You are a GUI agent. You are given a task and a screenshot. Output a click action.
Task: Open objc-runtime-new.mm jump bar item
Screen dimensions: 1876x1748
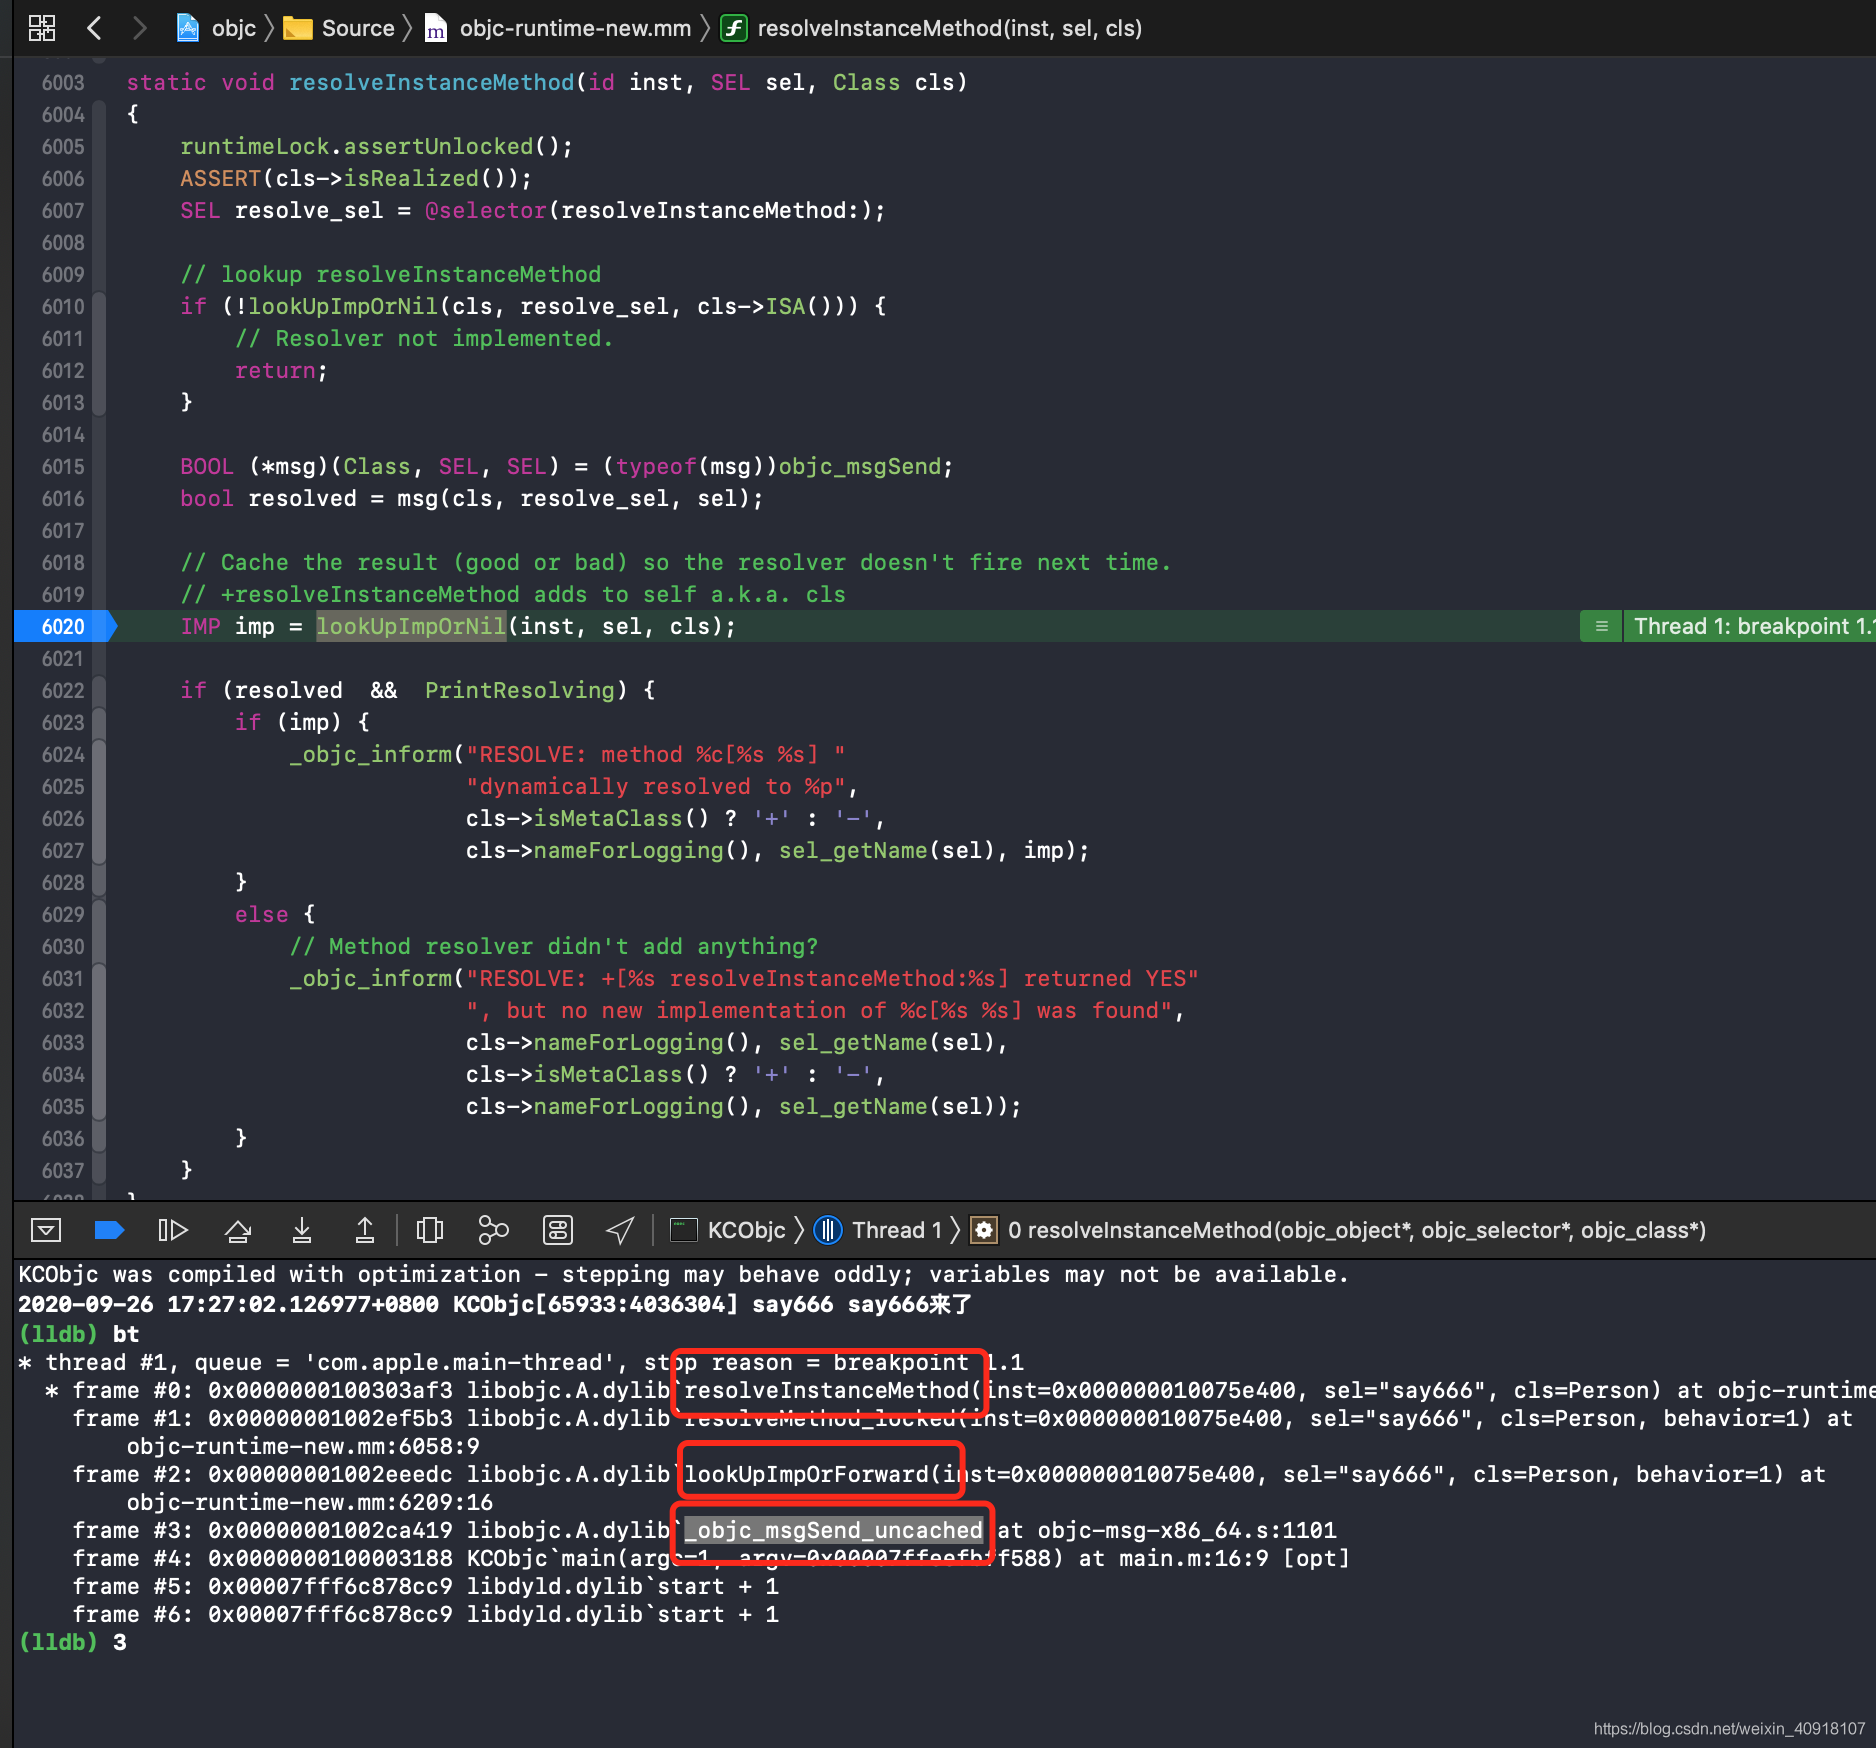(558, 28)
